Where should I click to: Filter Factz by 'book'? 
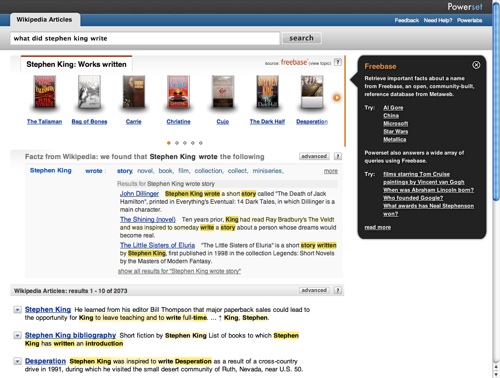[166, 171]
